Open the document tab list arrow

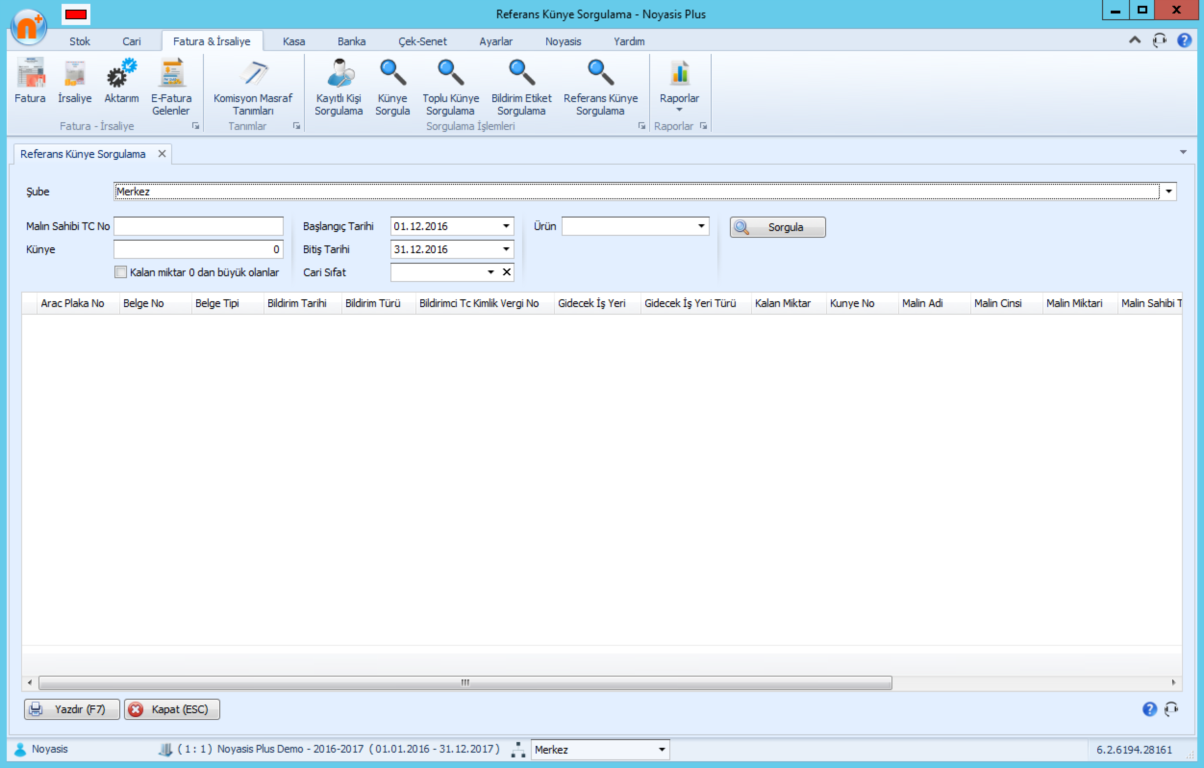tap(1183, 153)
